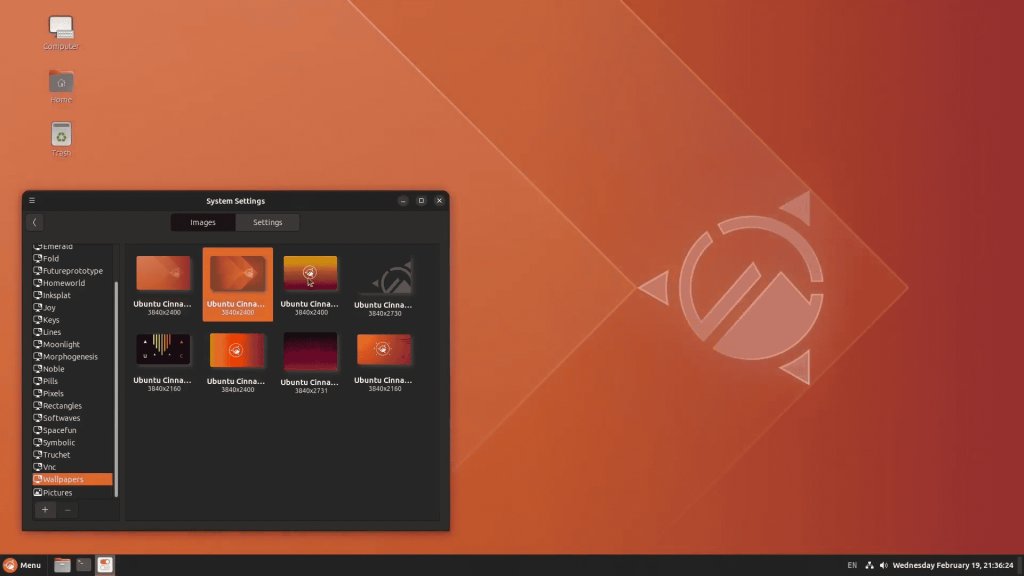This screenshot has height=576, width=1024.
Task: Open the Cinnamon Menu button
Action: [x=22, y=565]
